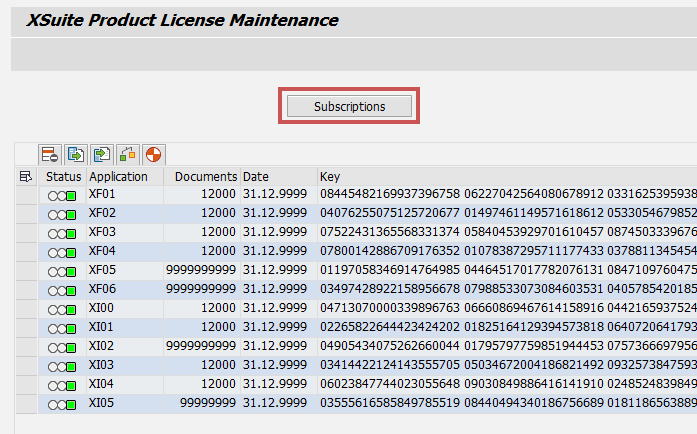Viewport: 697px width, 434px height.
Task: Click the date cell in XI04 row
Action: (x=275, y=385)
